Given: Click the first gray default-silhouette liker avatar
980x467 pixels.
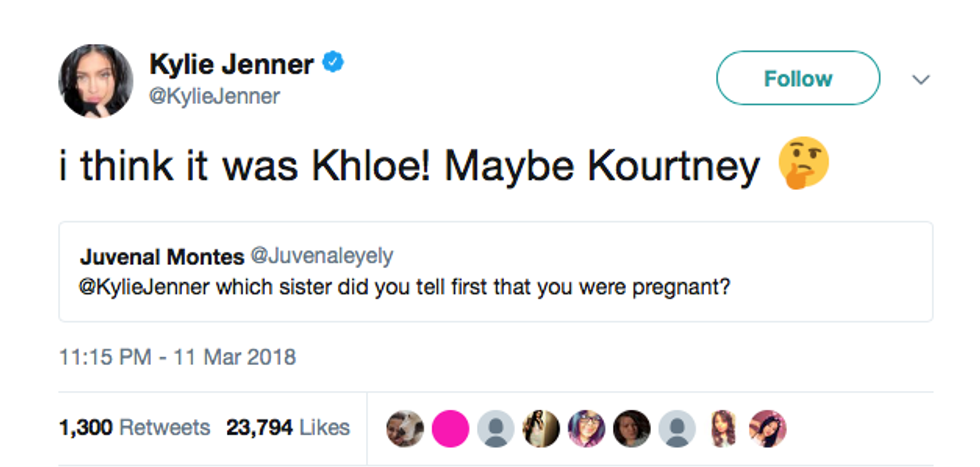Looking at the screenshot, I should [x=496, y=429].
